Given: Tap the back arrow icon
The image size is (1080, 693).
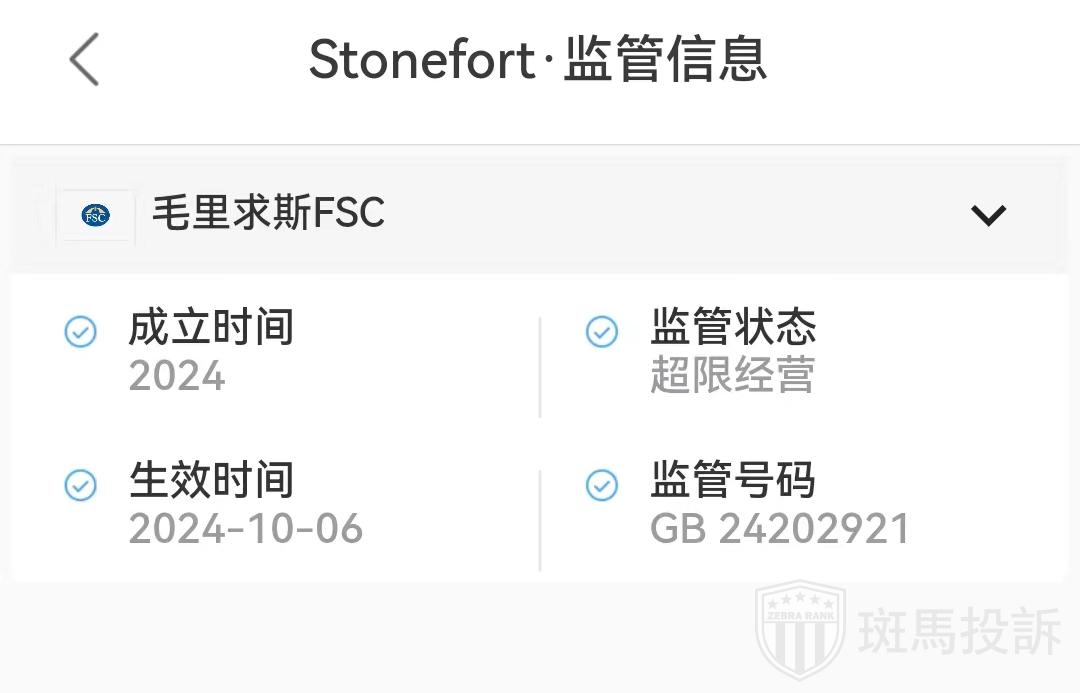Looking at the screenshot, I should pos(84,59).
